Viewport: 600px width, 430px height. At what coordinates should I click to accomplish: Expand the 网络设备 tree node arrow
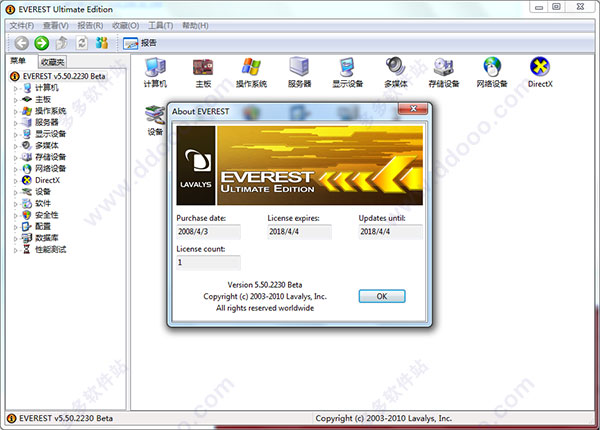tap(16, 169)
